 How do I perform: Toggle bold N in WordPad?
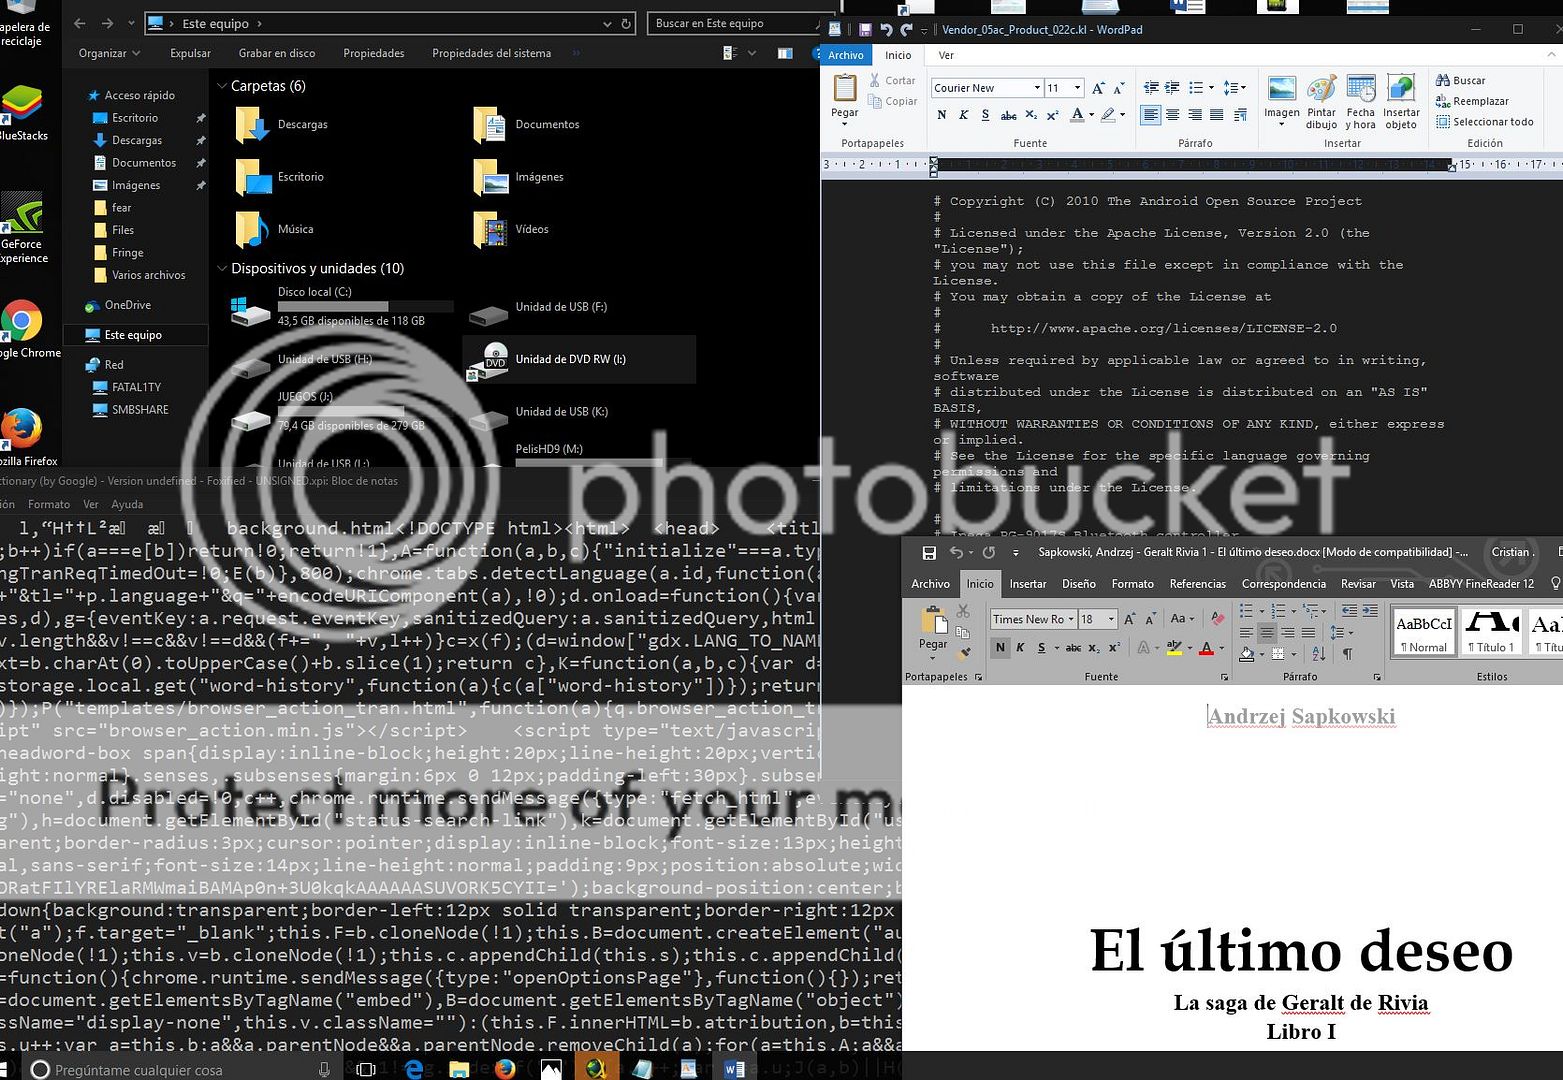pyautogui.click(x=942, y=115)
